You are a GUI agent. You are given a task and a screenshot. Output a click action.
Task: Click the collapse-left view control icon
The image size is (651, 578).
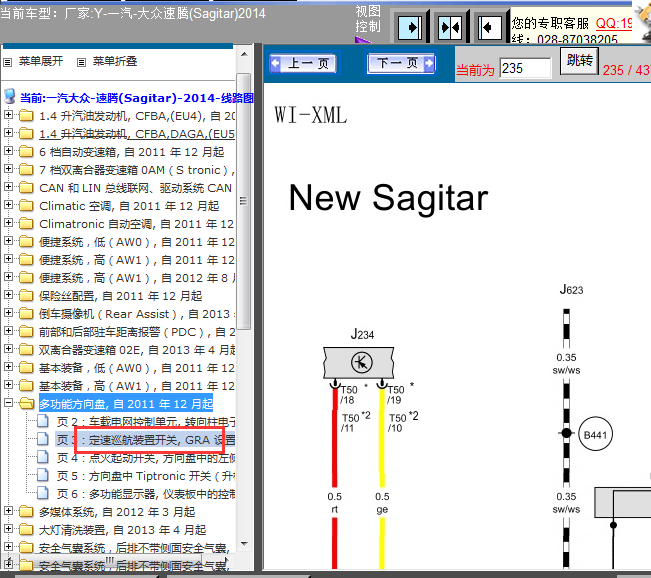(489, 28)
